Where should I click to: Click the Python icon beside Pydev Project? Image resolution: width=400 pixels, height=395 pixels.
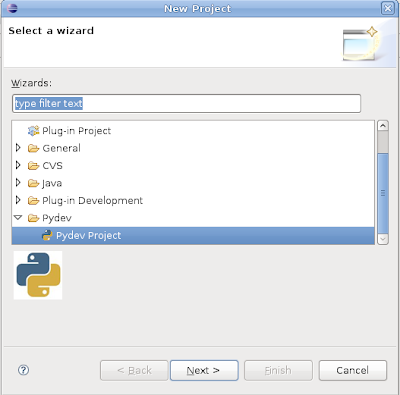(x=47, y=235)
